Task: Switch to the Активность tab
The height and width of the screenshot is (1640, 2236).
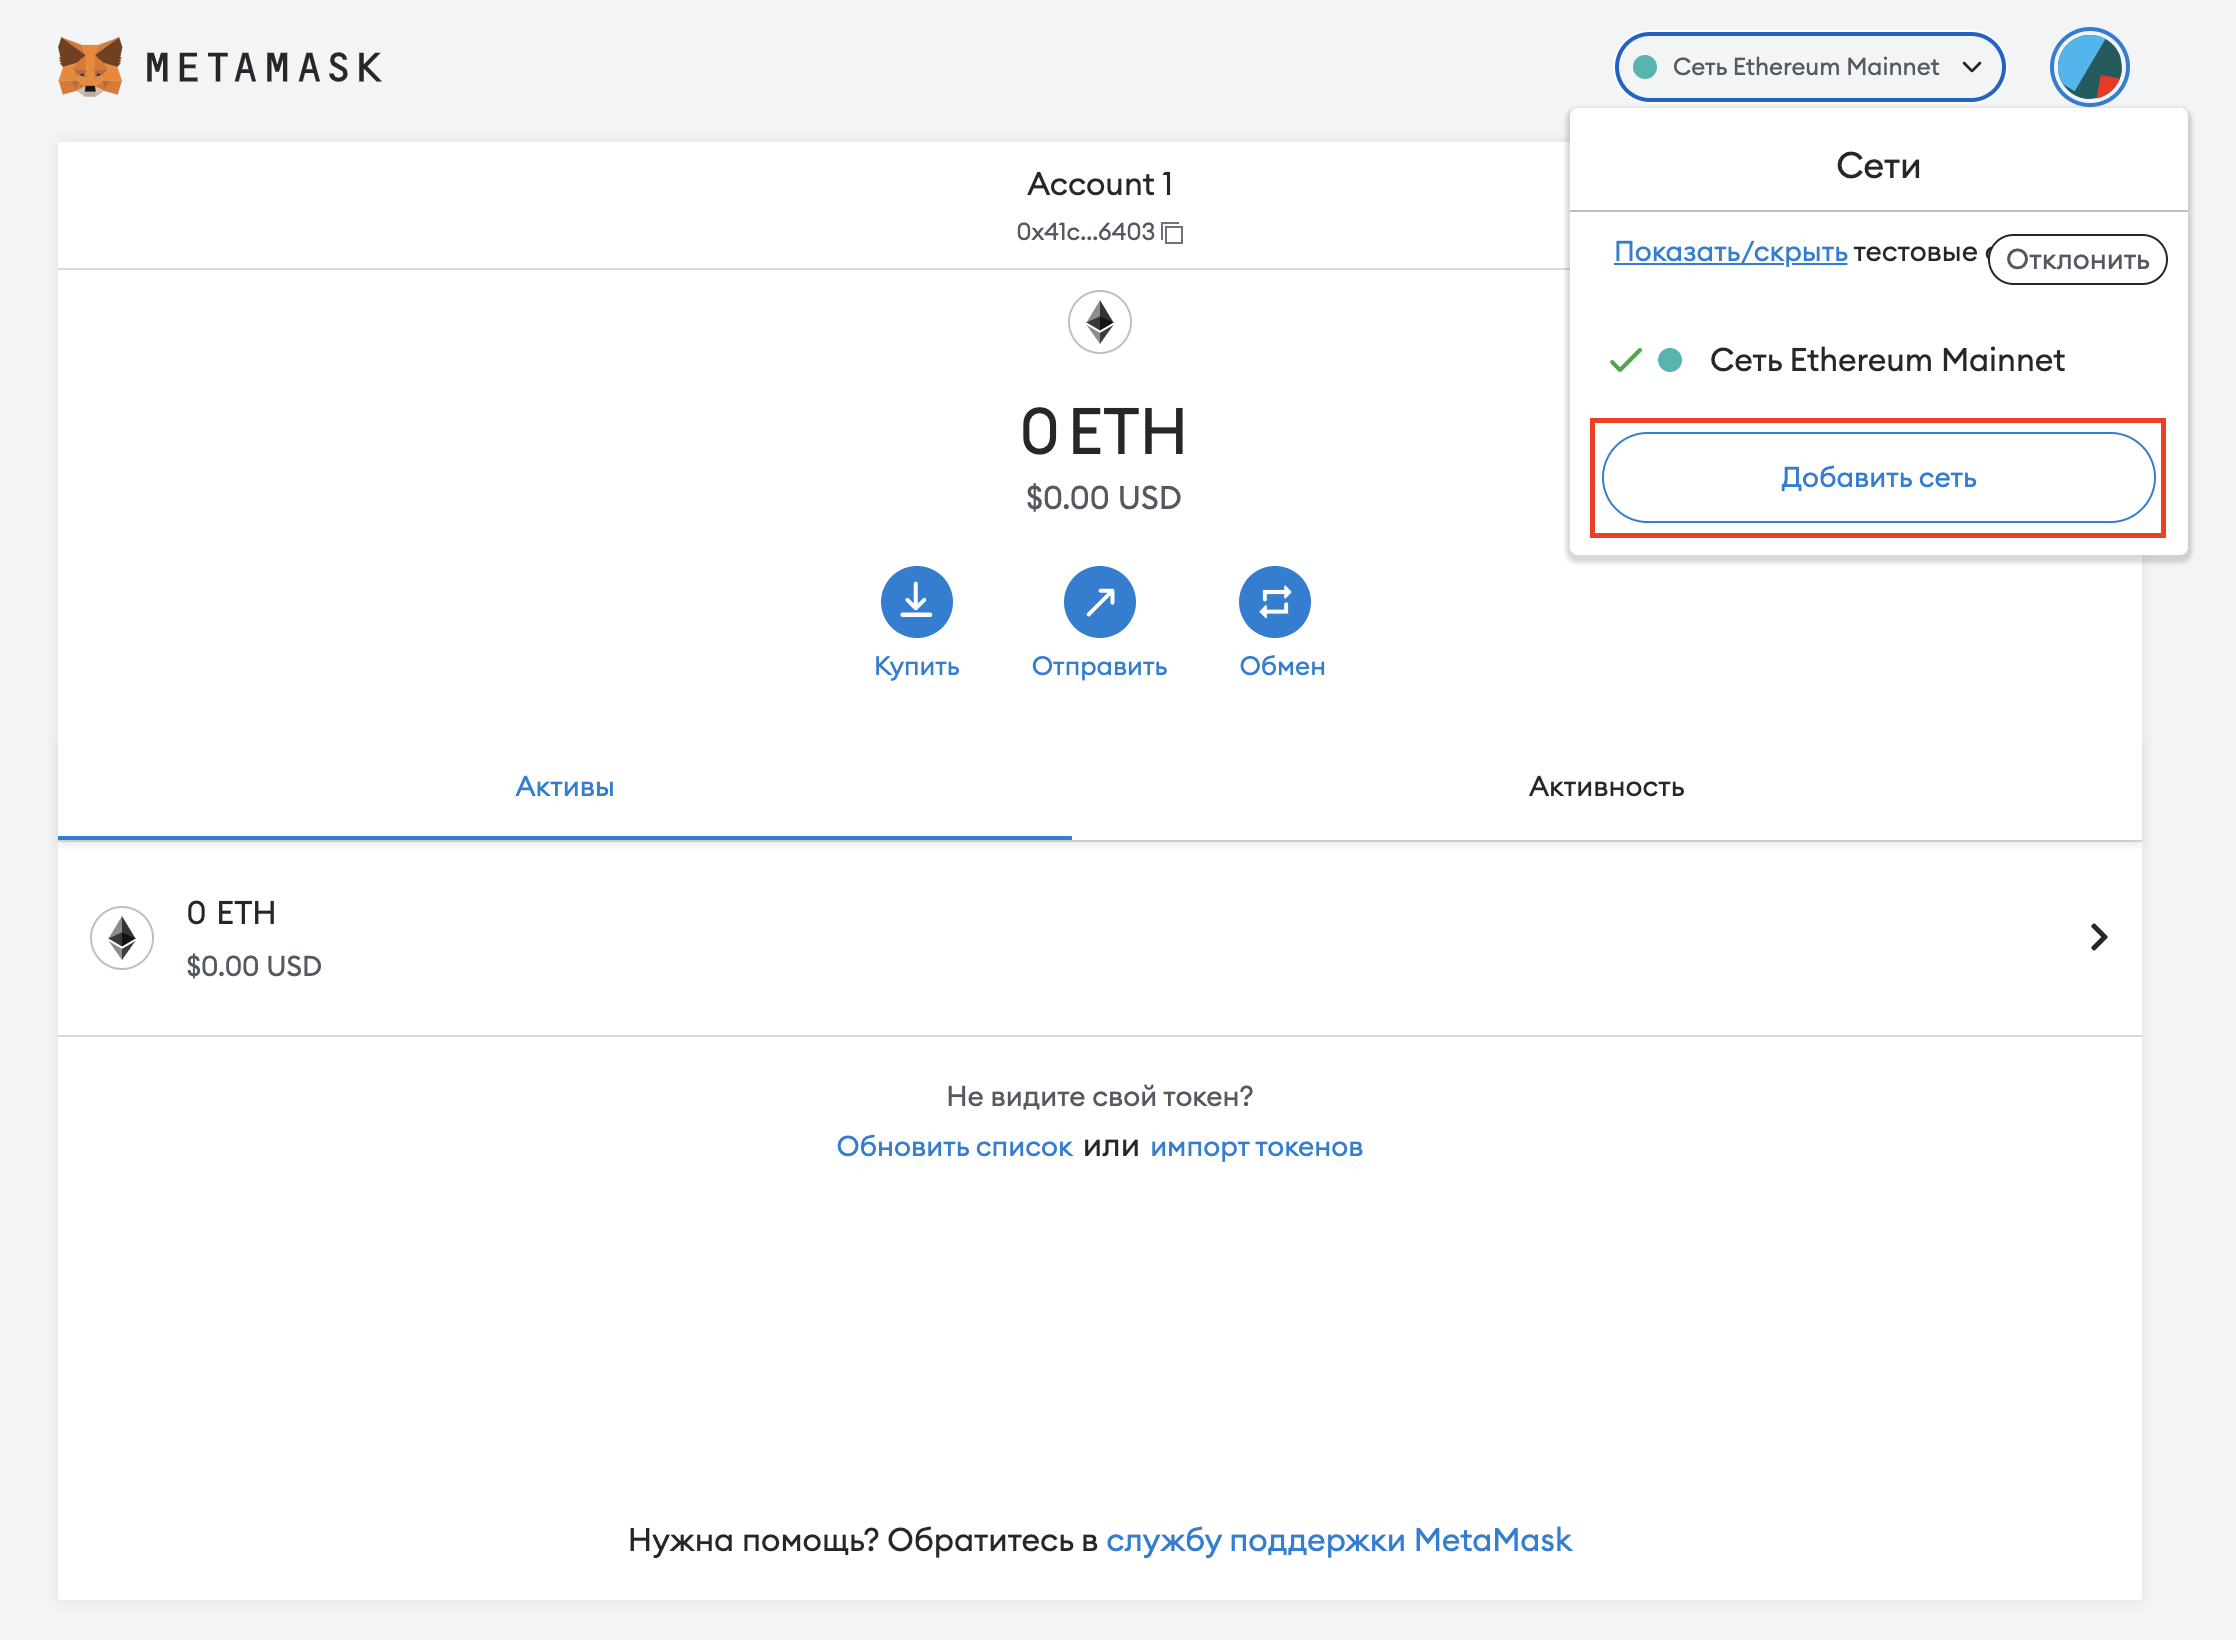Action: pyautogui.click(x=1606, y=787)
